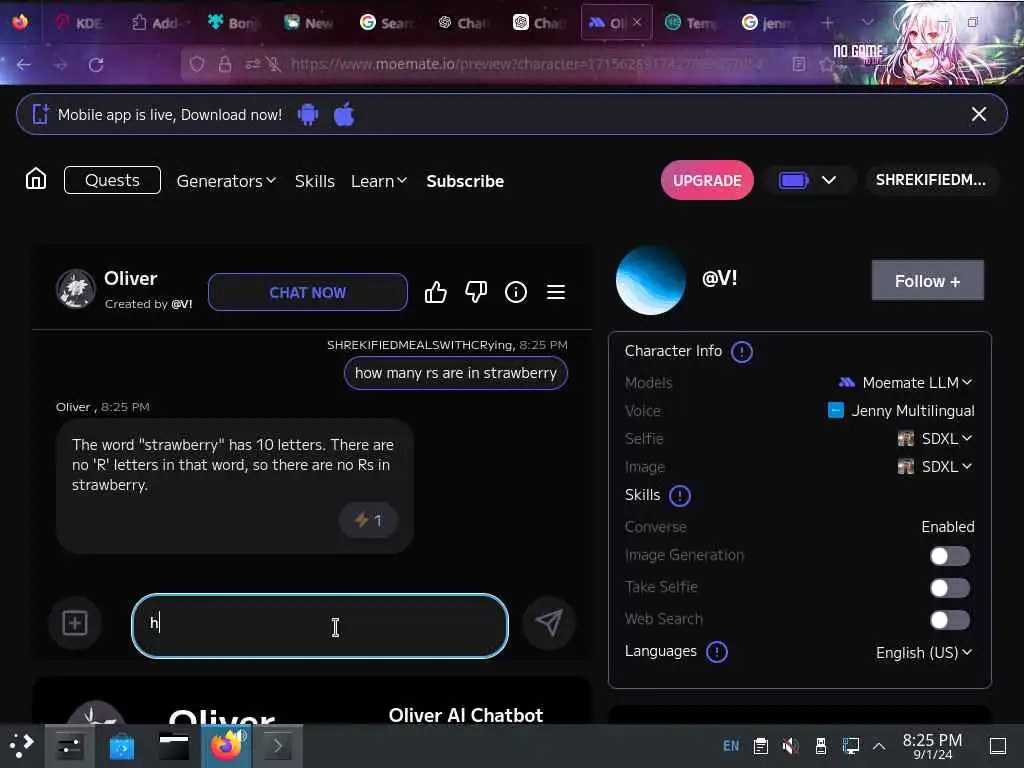Focus the chat message input field
This screenshot has height=768, width=1024.
[x=320, y=626]
